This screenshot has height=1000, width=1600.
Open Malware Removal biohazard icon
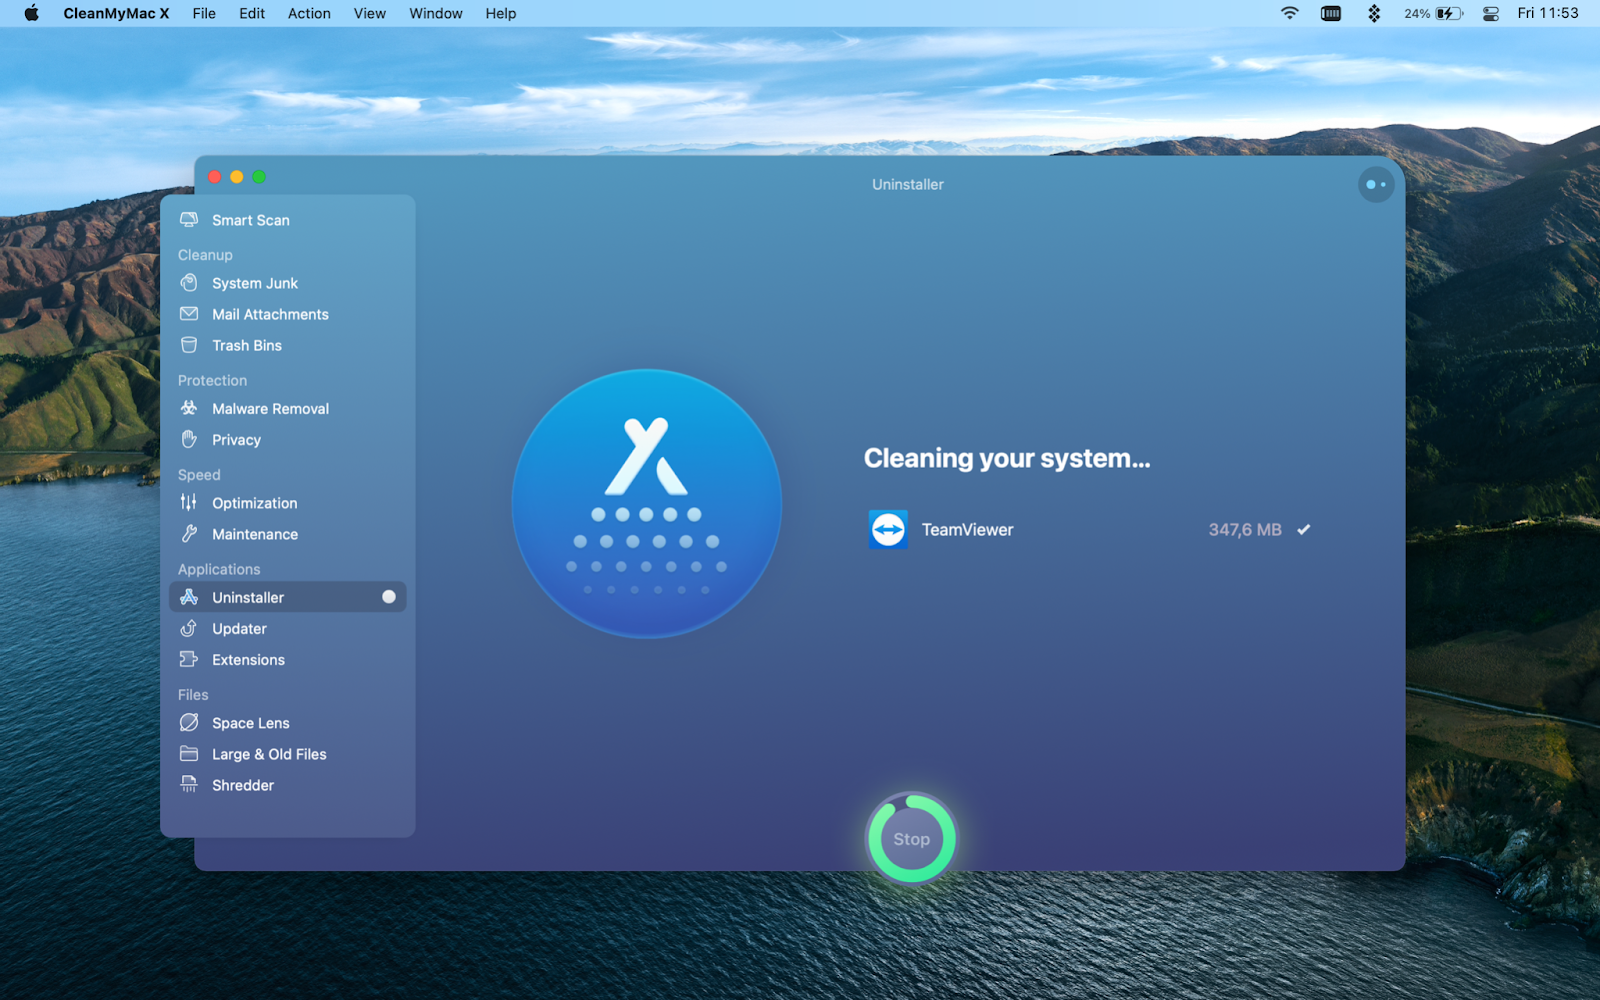189,408
